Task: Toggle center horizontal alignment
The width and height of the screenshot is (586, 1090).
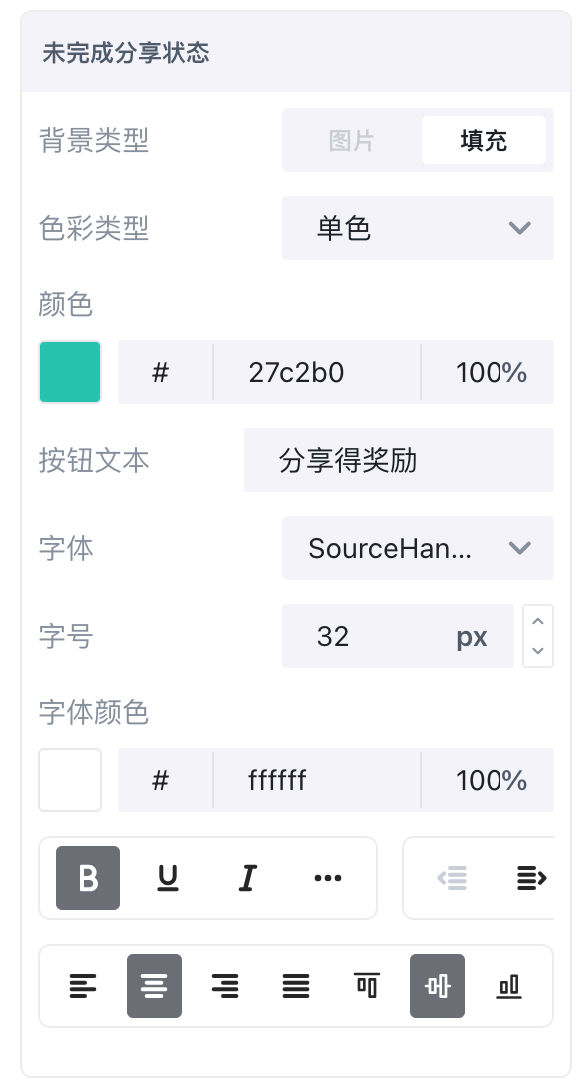Action: tap(154, 986)
